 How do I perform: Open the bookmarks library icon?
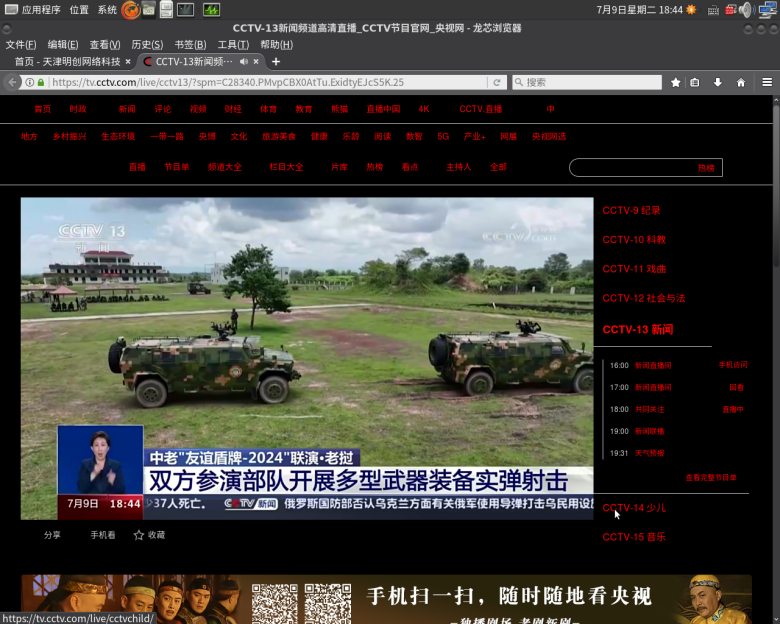click(x=695, y=83)
